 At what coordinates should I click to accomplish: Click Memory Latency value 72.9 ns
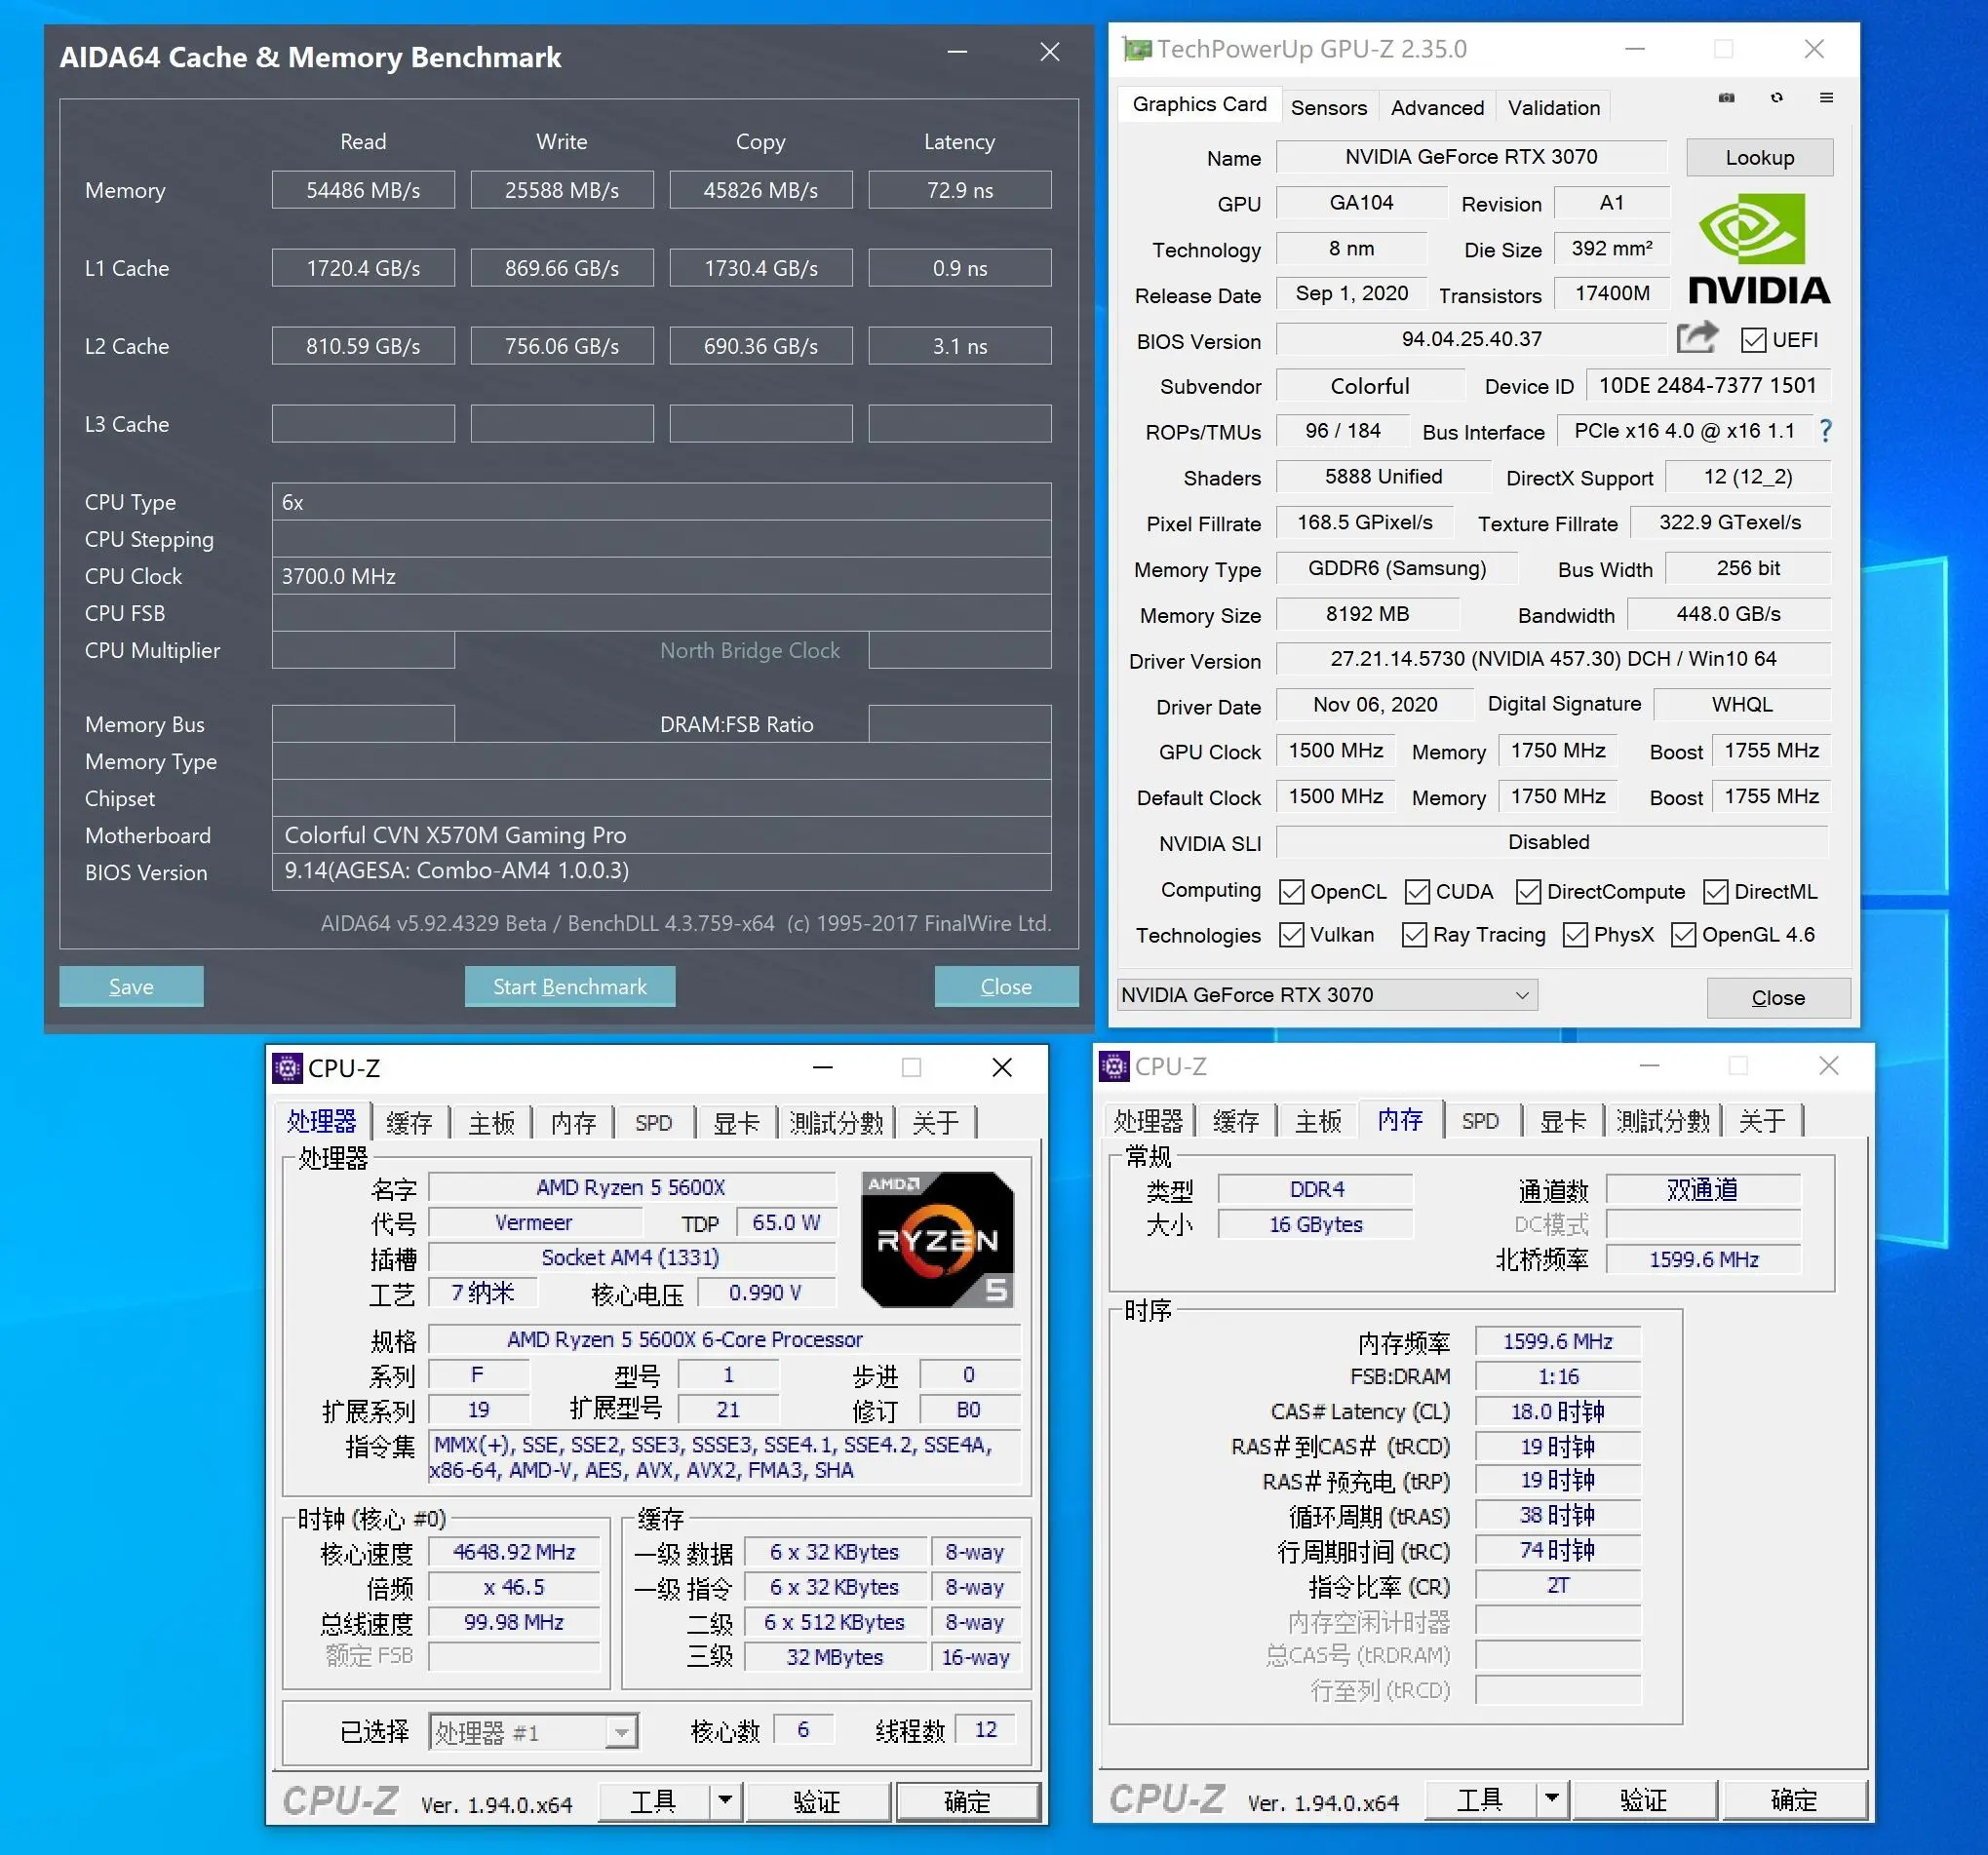pyautogui.click(x=959, y=190)
